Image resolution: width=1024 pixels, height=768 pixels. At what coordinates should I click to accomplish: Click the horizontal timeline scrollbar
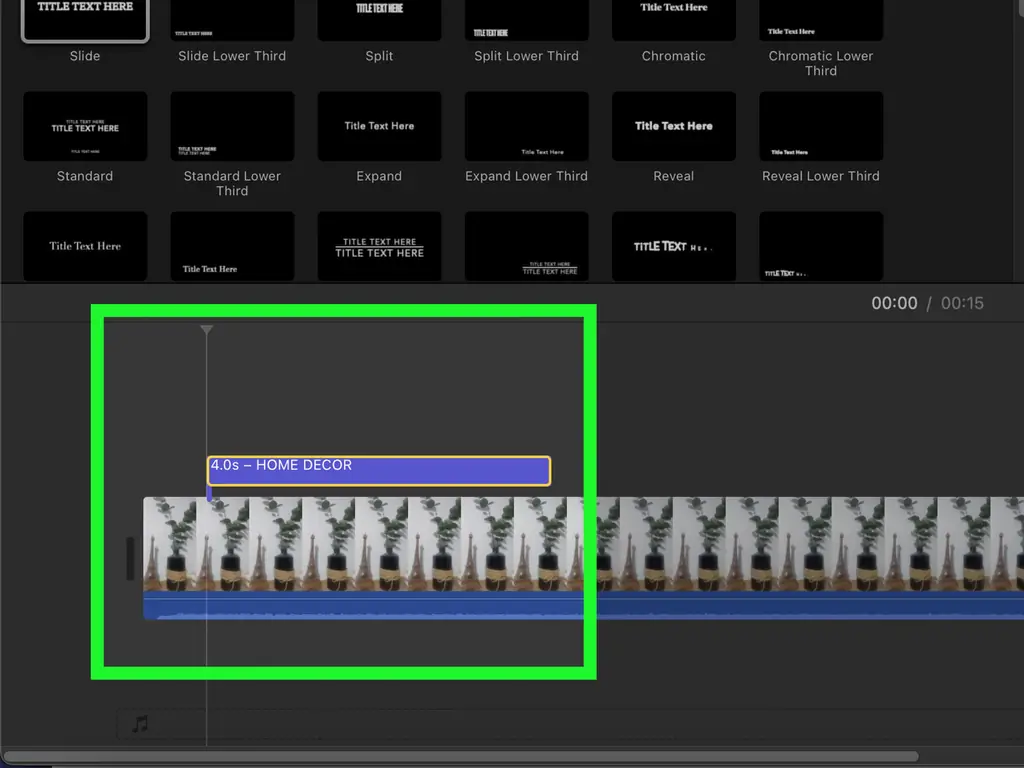click(461, 756)
